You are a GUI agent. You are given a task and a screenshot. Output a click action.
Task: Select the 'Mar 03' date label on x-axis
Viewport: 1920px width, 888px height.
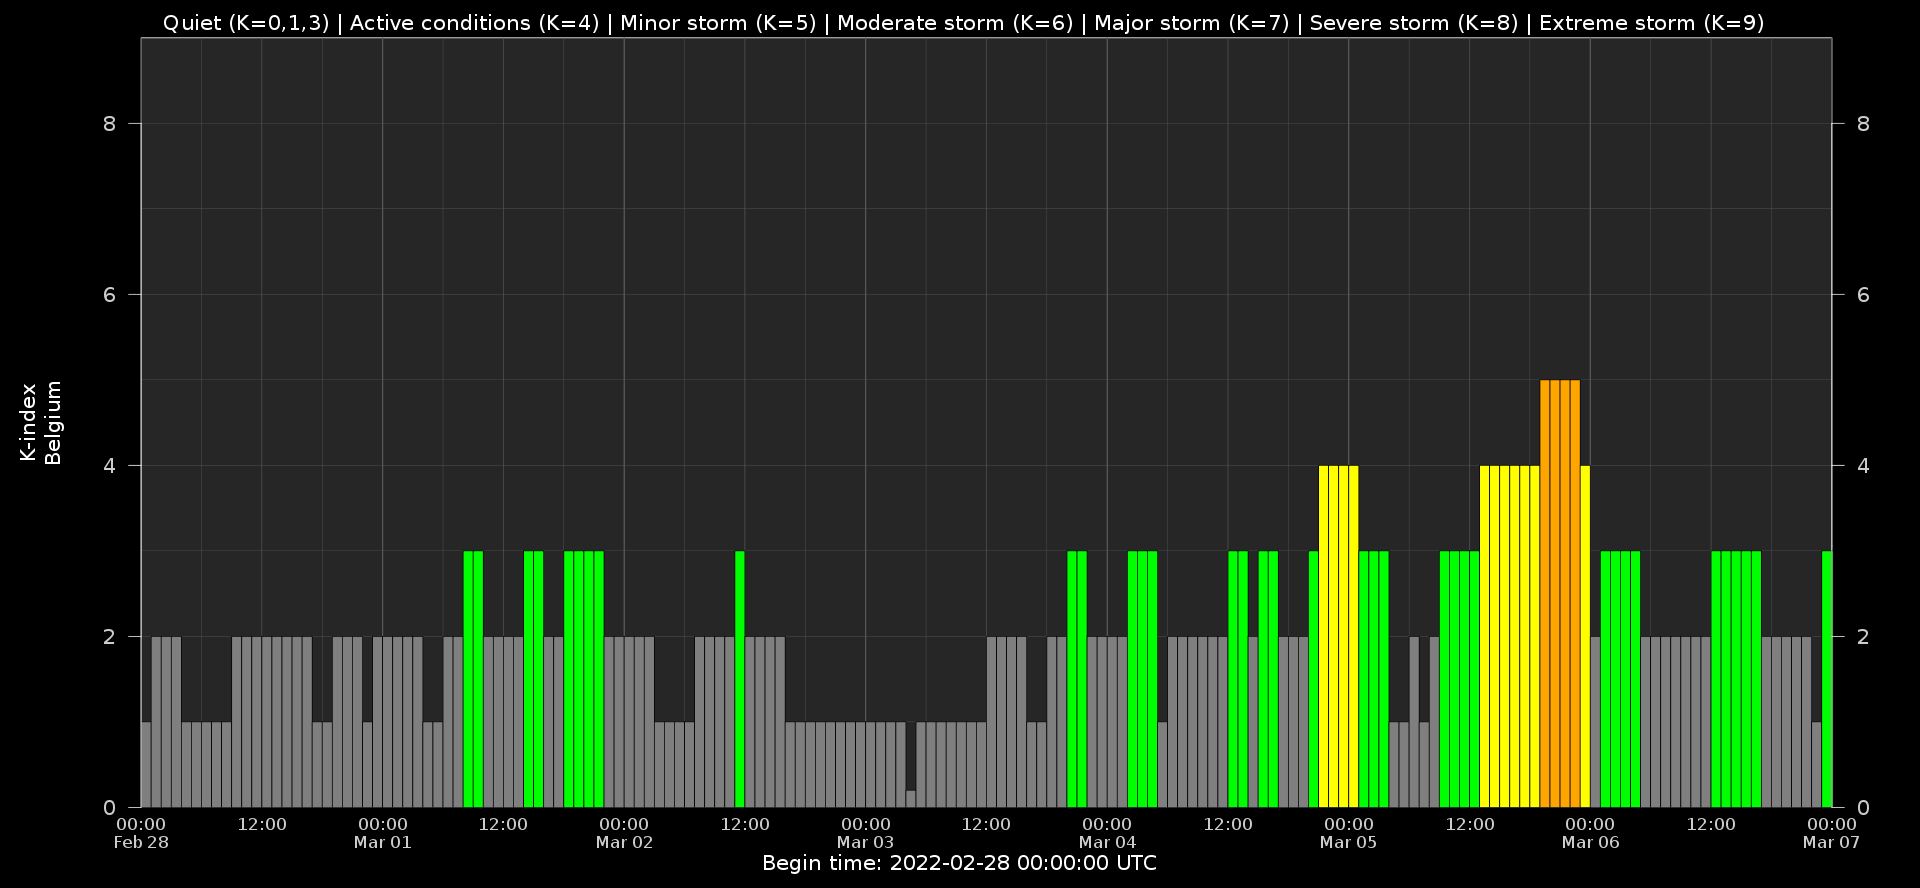point(865,842)
